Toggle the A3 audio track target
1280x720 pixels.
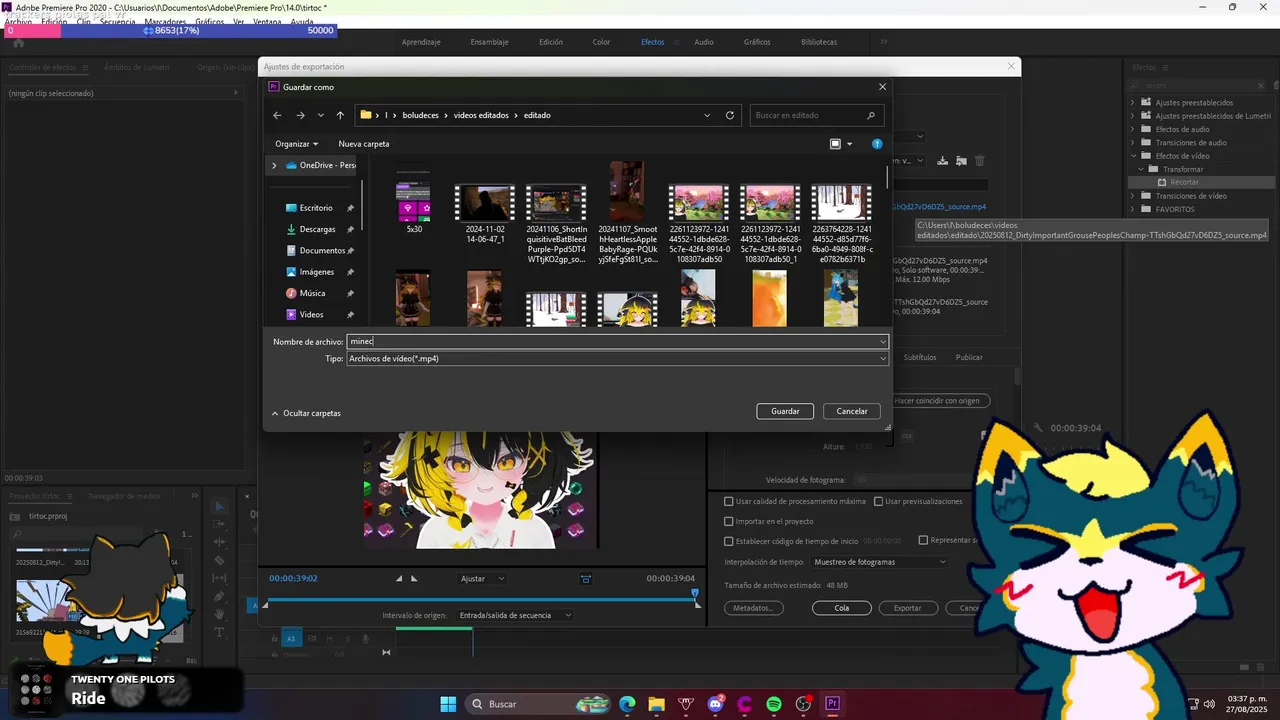click(291, 638)
